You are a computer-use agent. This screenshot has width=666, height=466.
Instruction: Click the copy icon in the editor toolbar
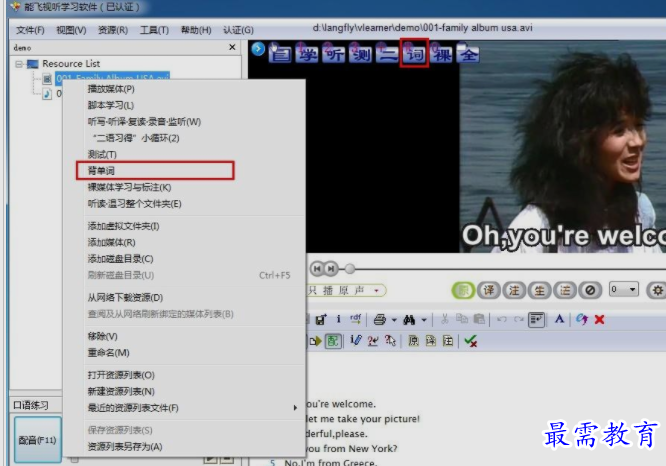coord(462,319)
